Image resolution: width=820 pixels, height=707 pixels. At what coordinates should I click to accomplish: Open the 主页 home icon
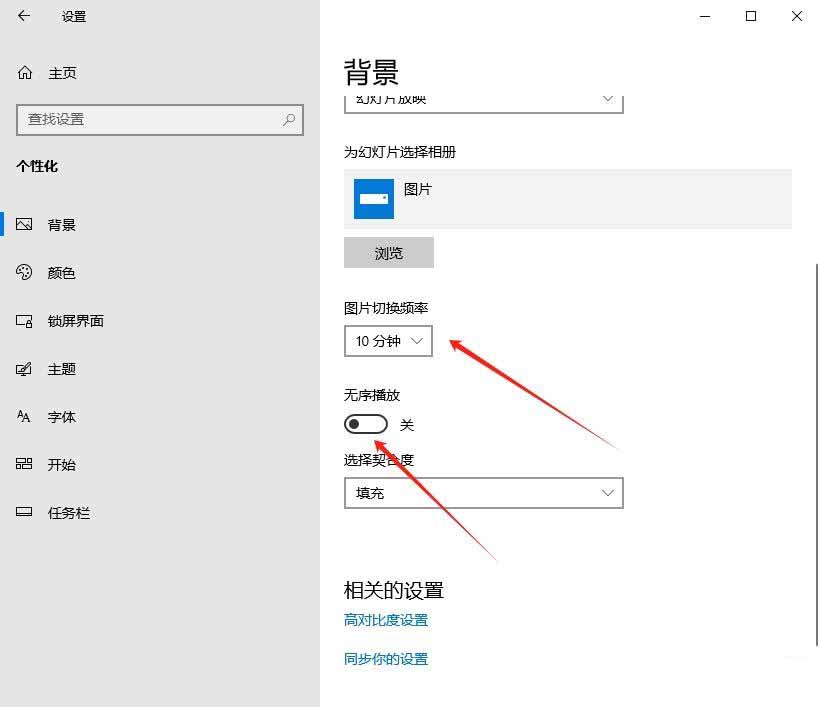pos(25,73)
